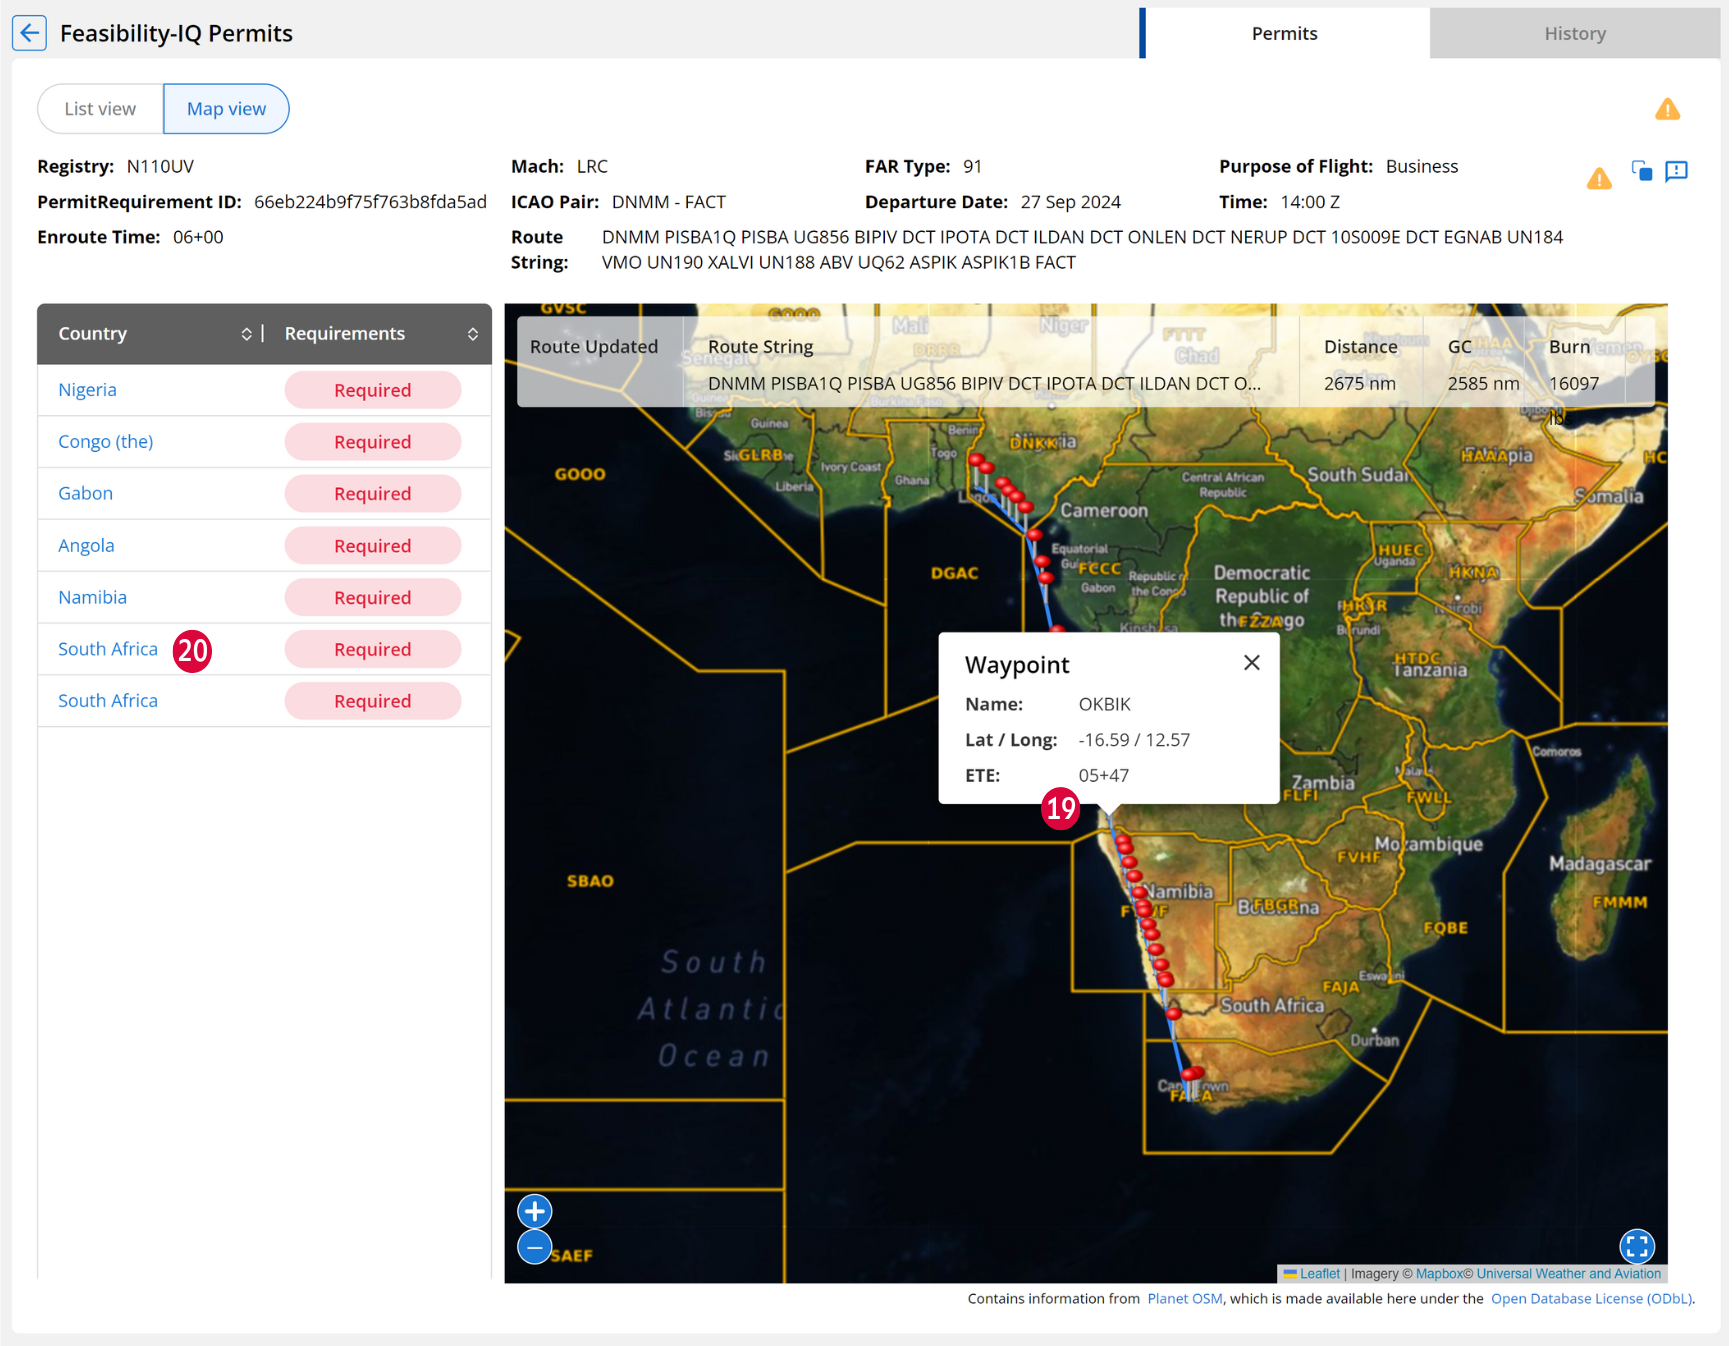Sort the Requirements column
Viewport: 1732px width, 1346px height.
pyautogui.click(x=473, y=334)
